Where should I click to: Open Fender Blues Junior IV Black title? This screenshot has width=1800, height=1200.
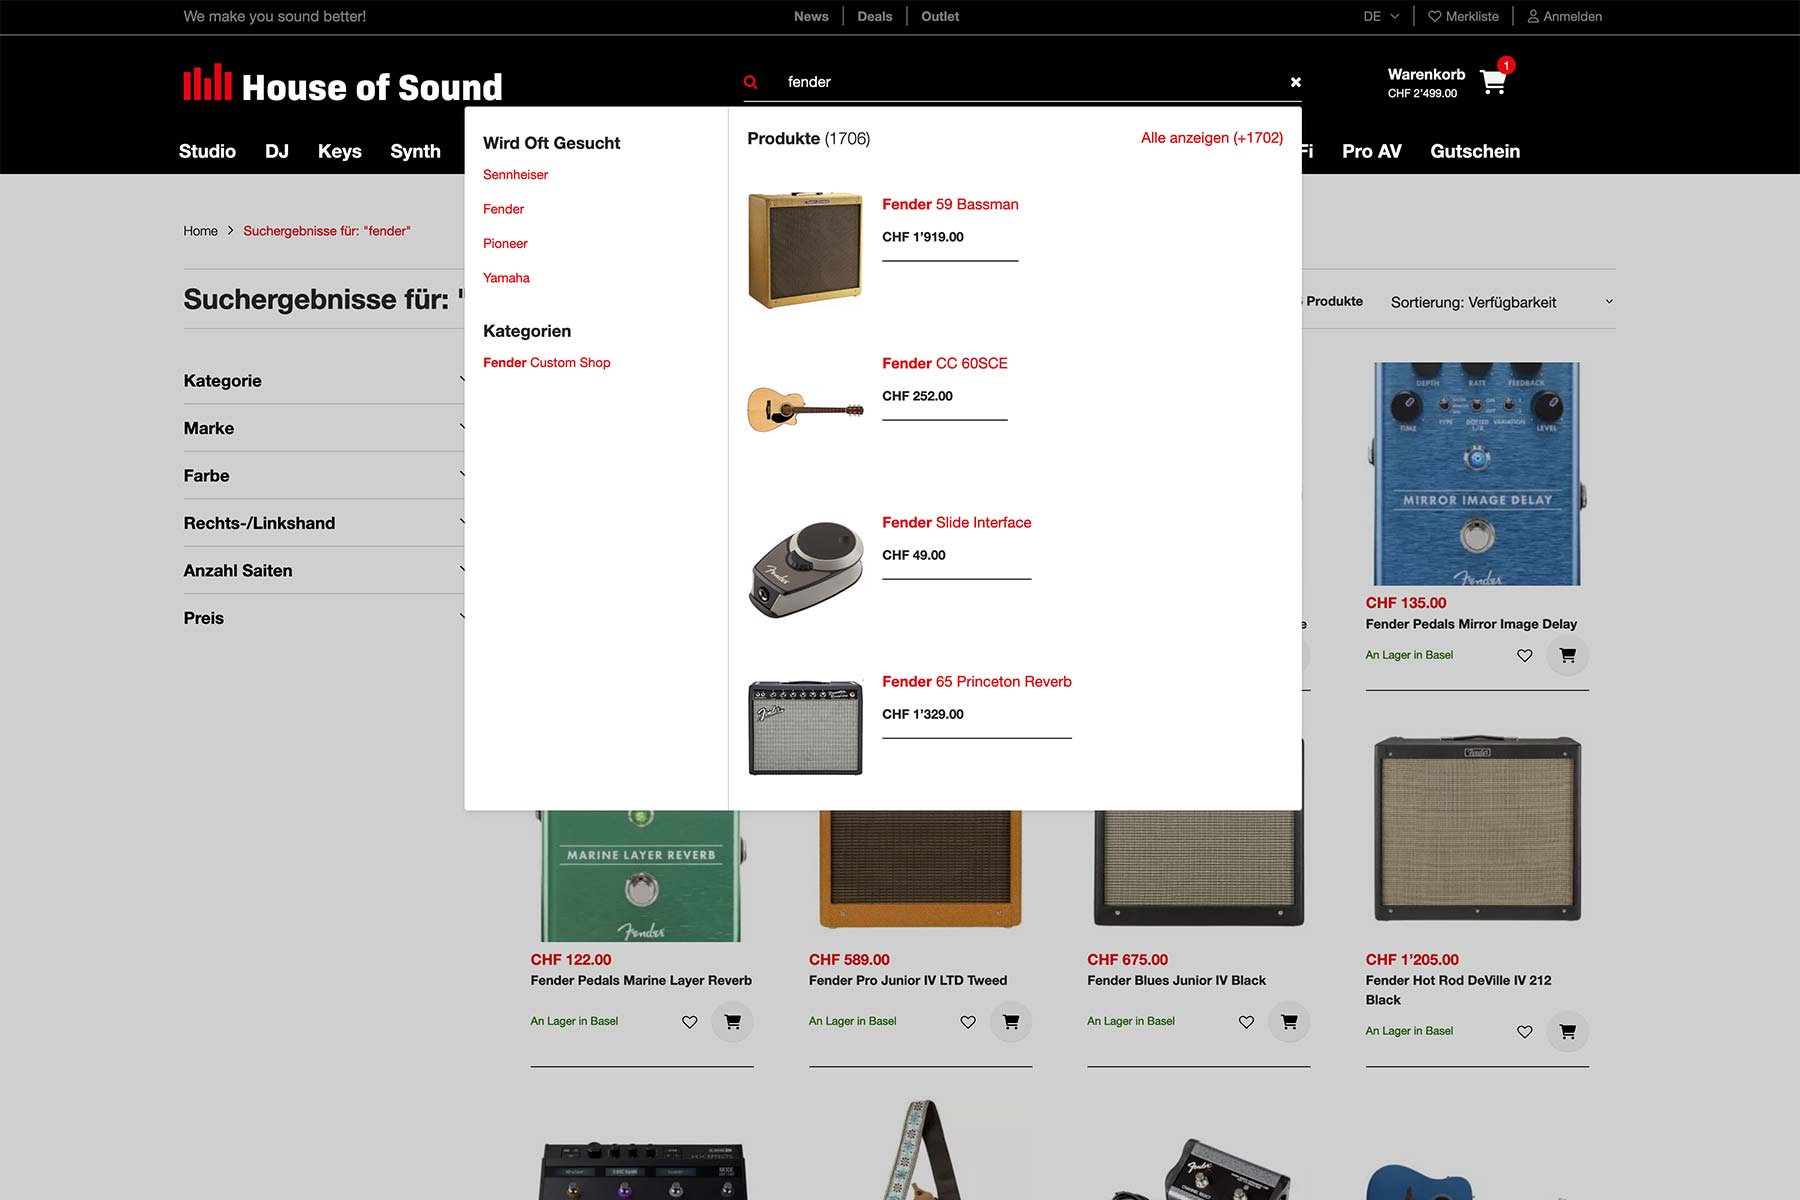coord(1176,981)
